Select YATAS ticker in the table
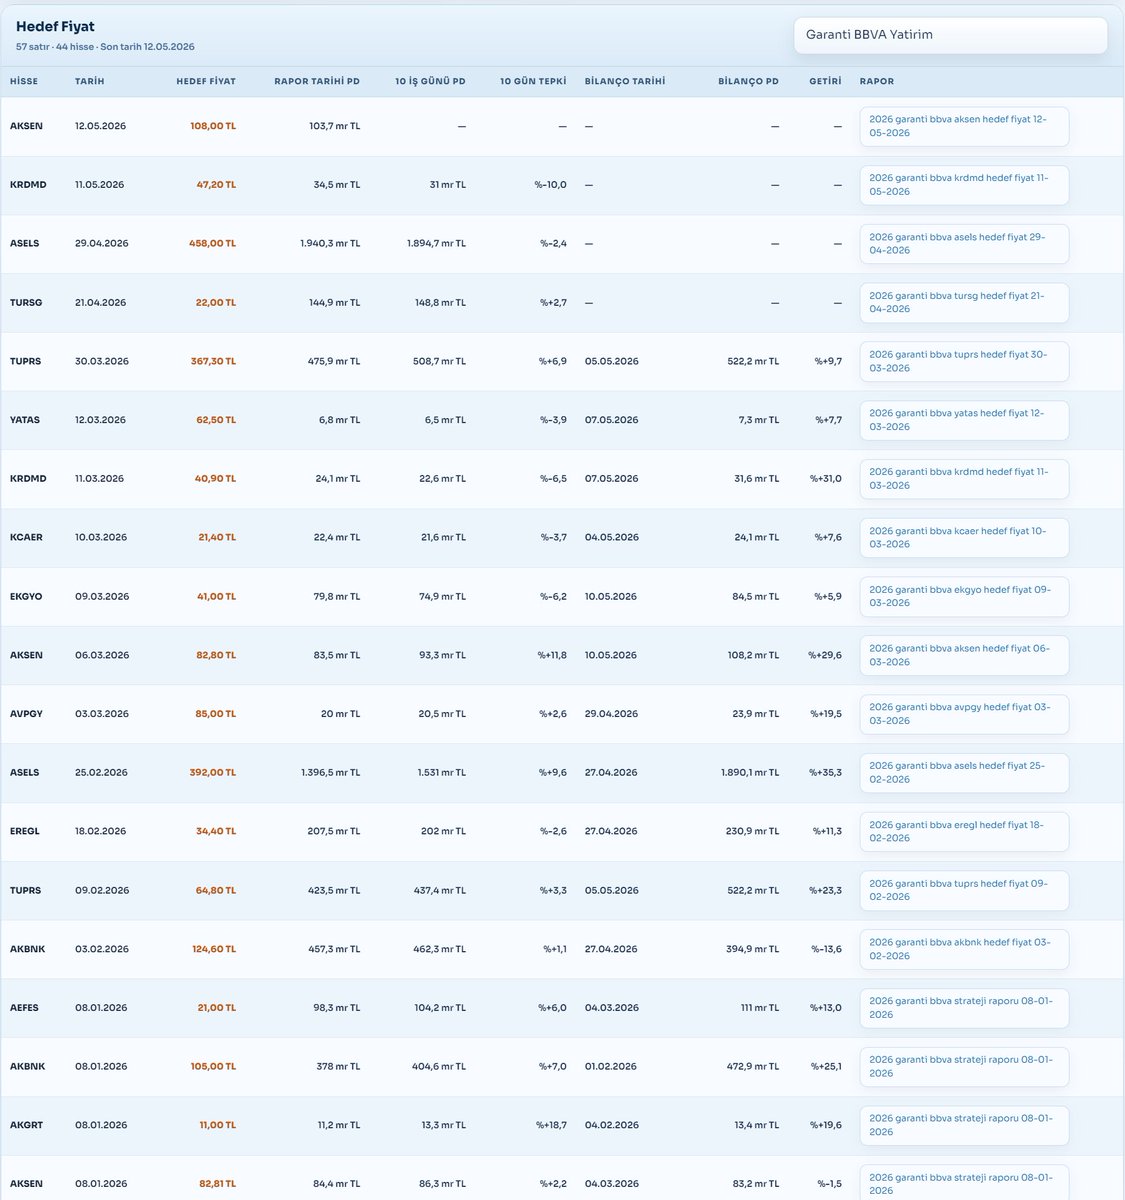 [x=25, y=420]
